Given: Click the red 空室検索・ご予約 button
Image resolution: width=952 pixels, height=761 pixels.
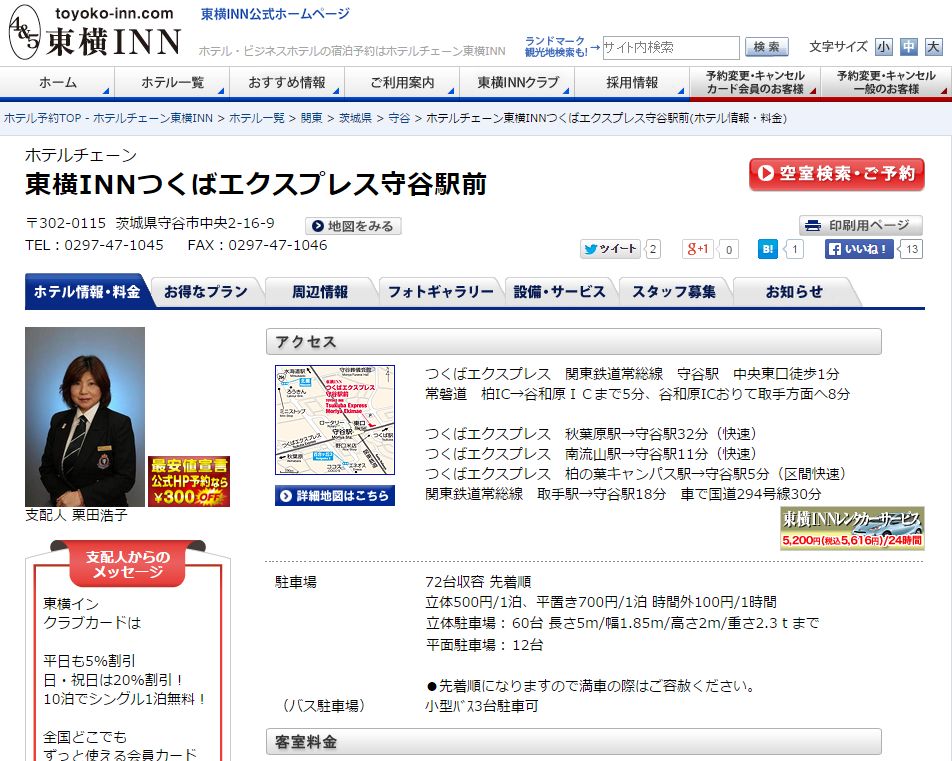Looking at the screenshot, I should point(837,174).
